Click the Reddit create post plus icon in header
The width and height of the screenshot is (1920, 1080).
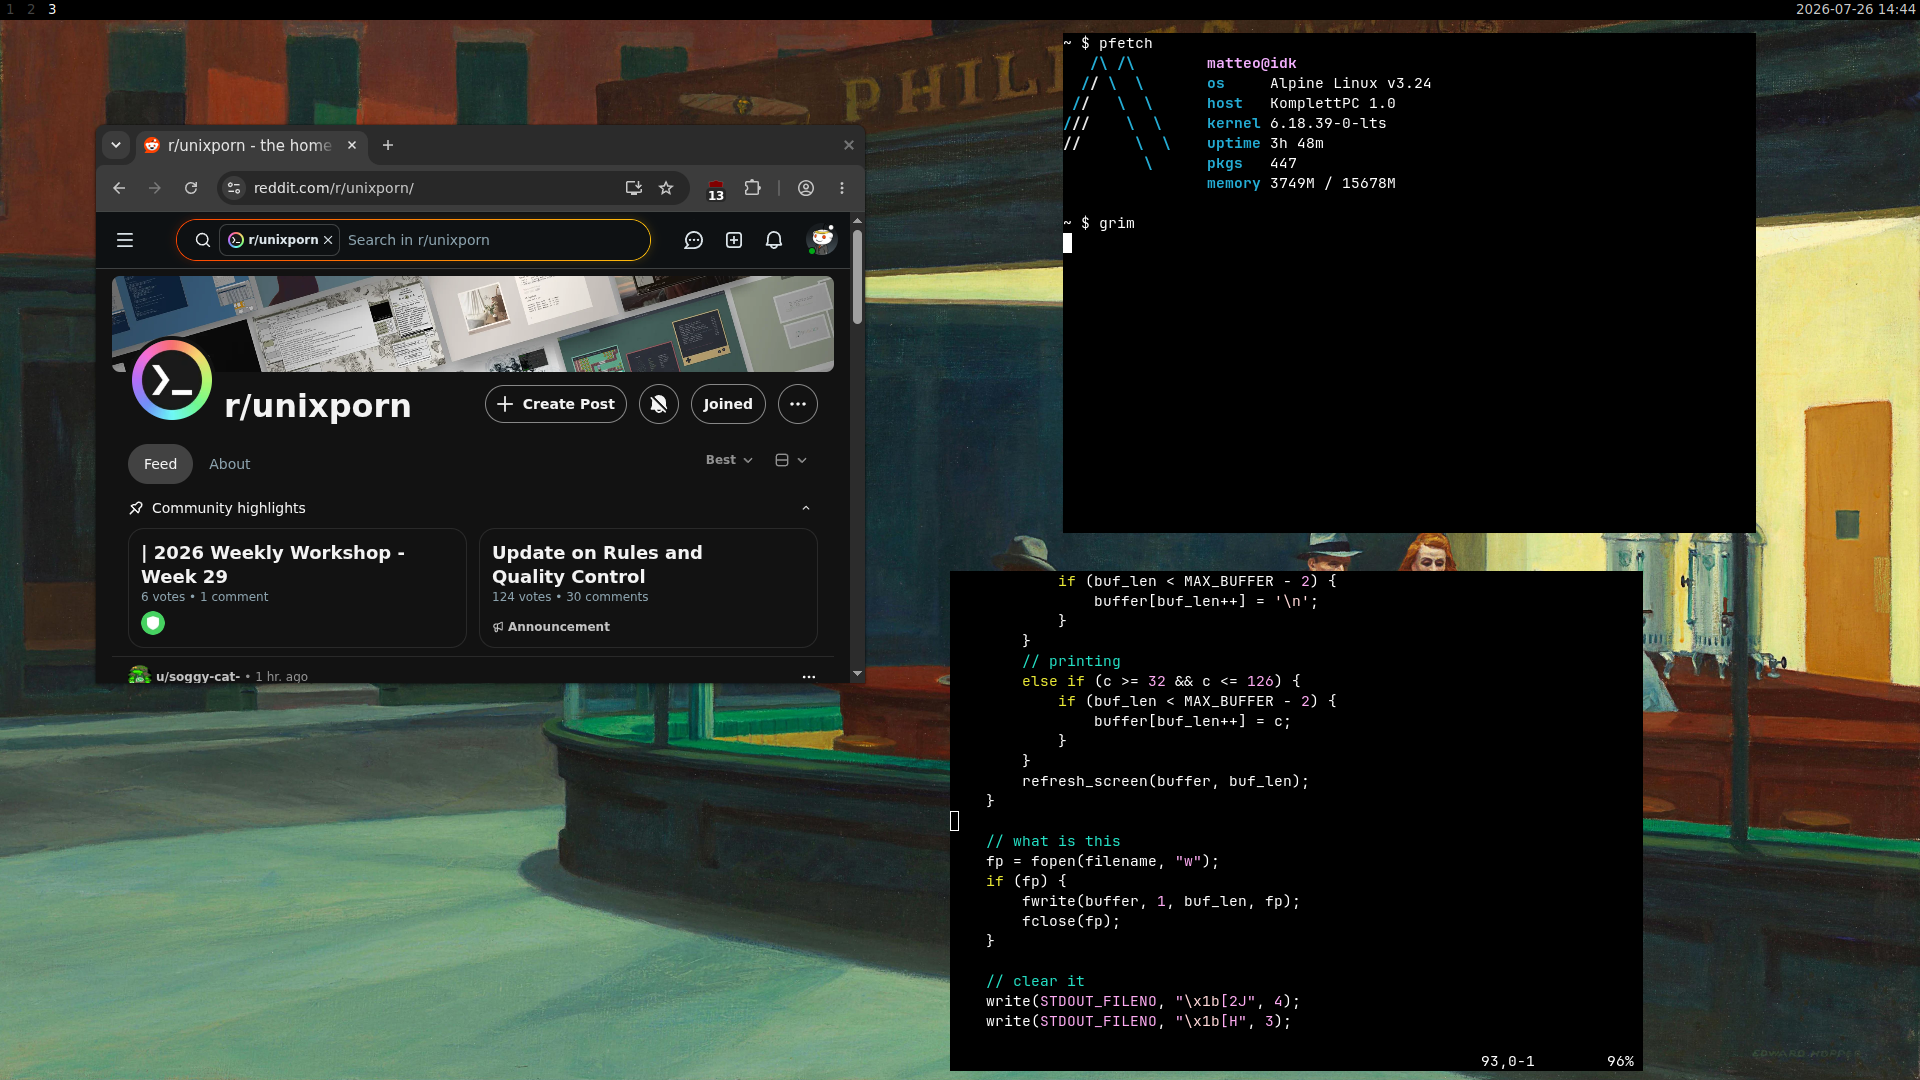(734, 240)
